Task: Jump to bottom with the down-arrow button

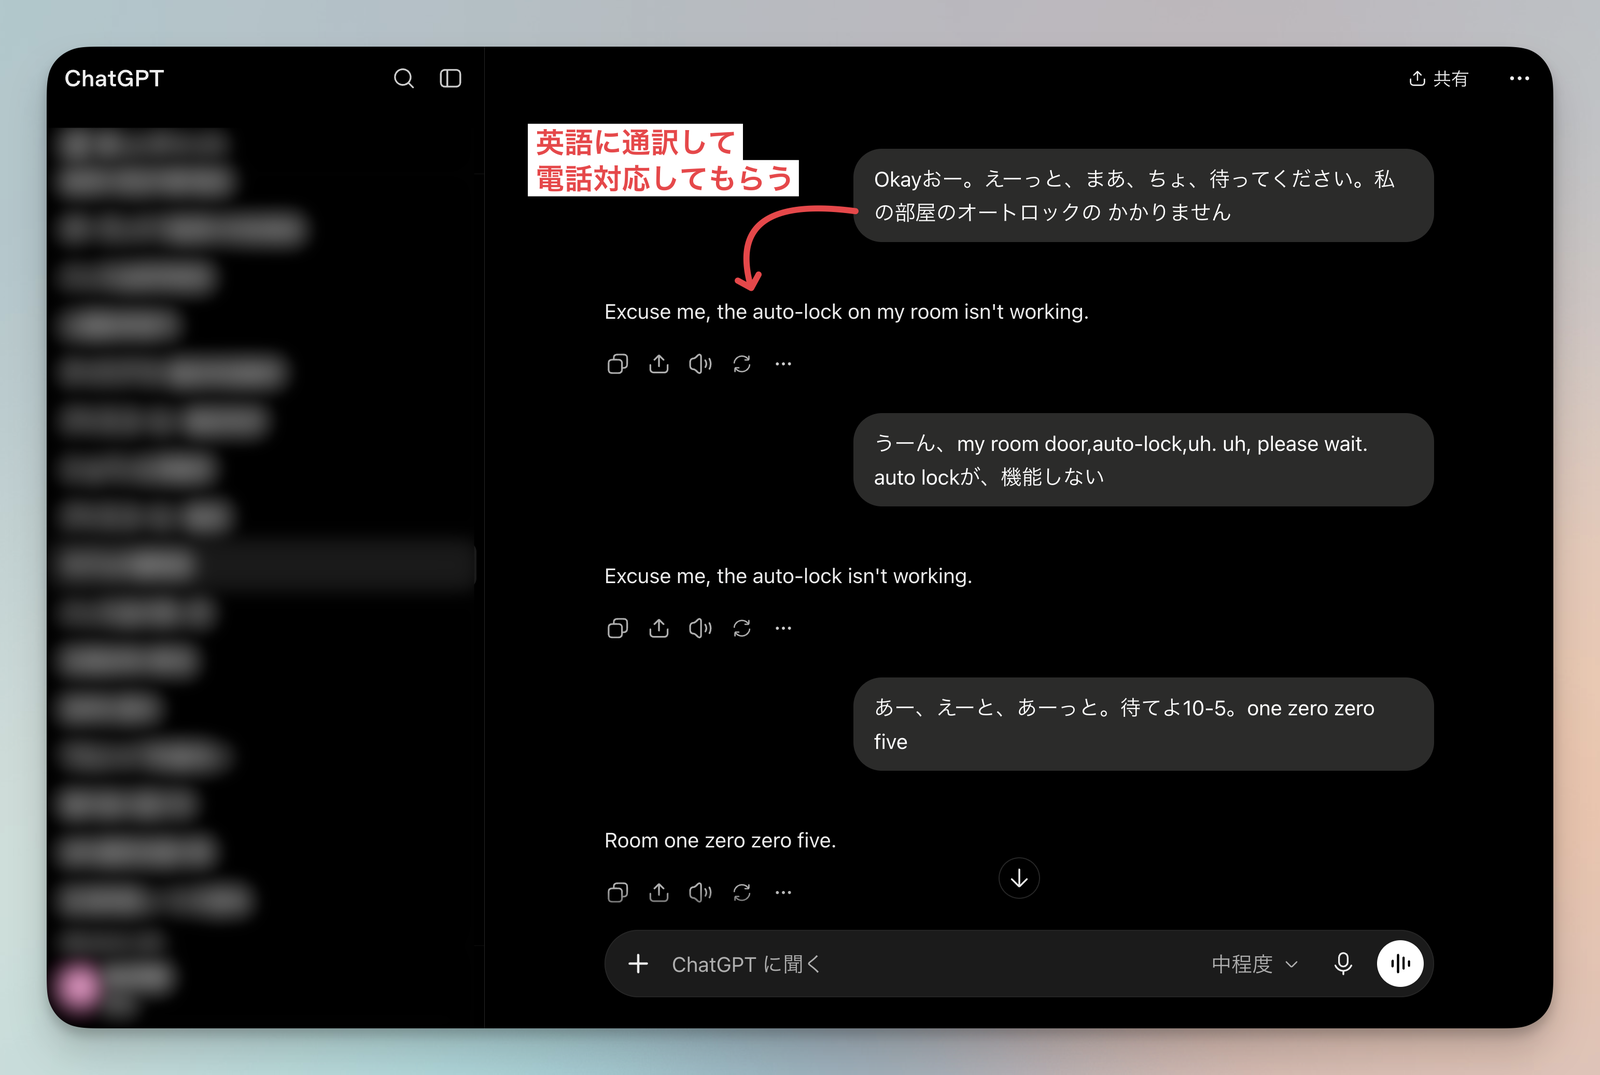Action: [1019, 878]
